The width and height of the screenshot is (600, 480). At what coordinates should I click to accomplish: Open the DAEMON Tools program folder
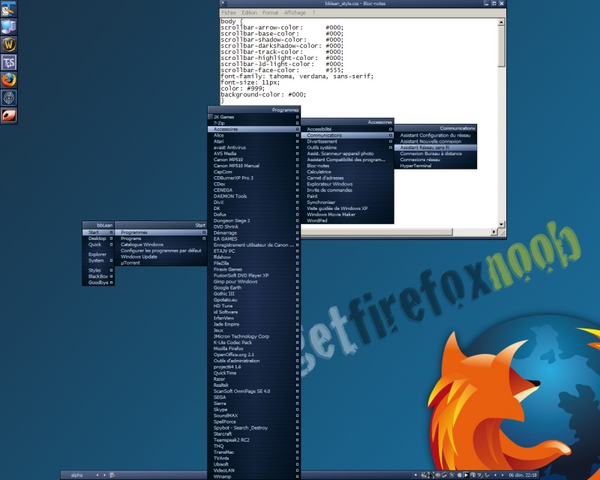tap(254, 196)
